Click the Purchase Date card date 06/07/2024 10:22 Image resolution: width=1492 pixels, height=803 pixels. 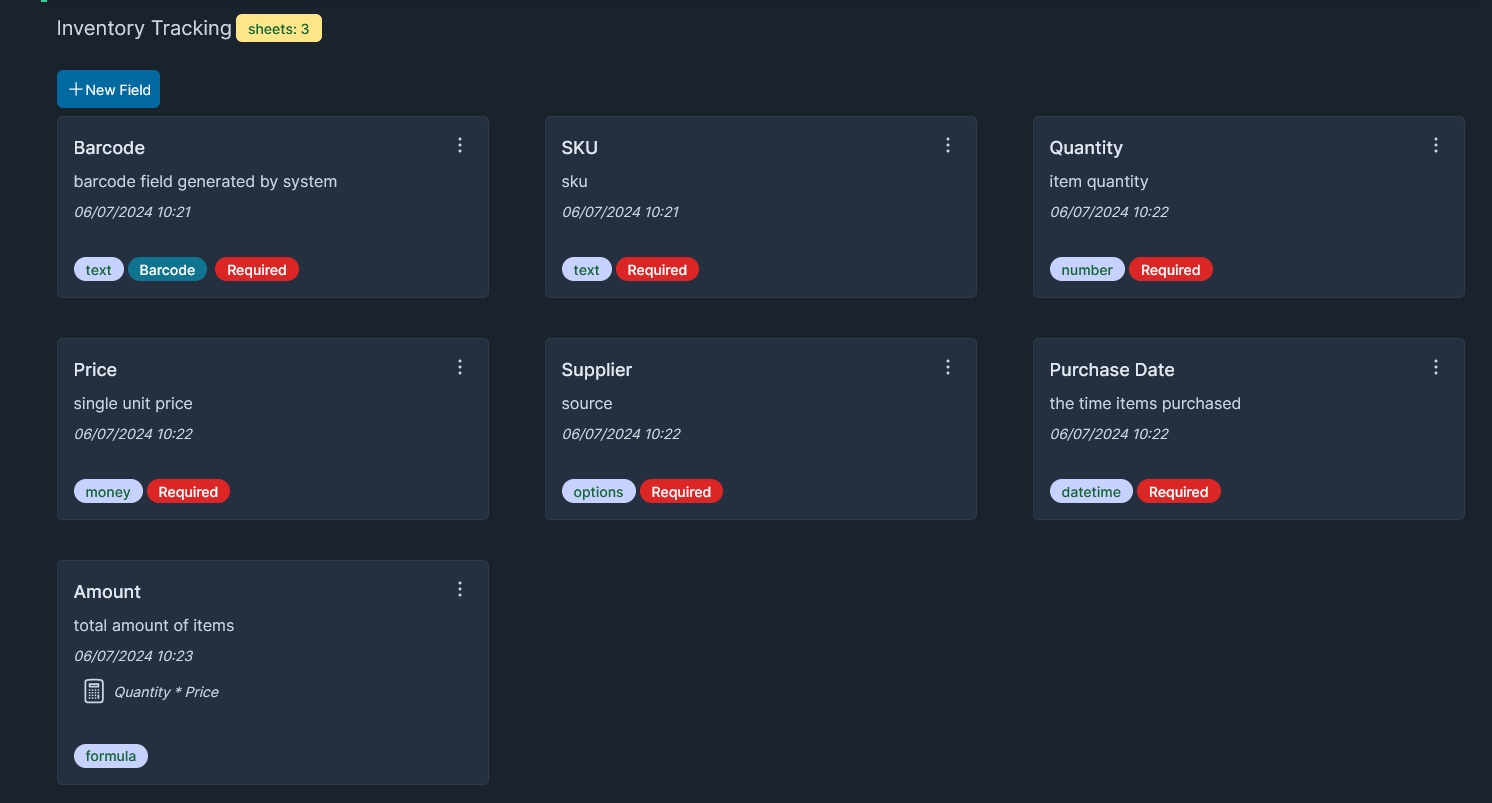click(x=1109, y=434)
